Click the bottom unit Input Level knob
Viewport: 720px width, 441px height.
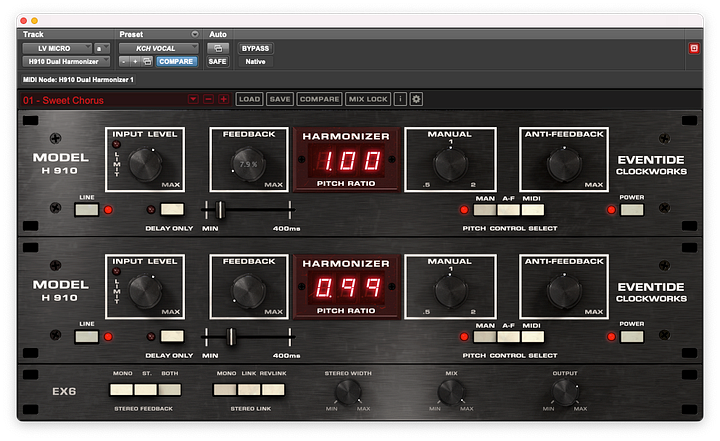(145, 291)
